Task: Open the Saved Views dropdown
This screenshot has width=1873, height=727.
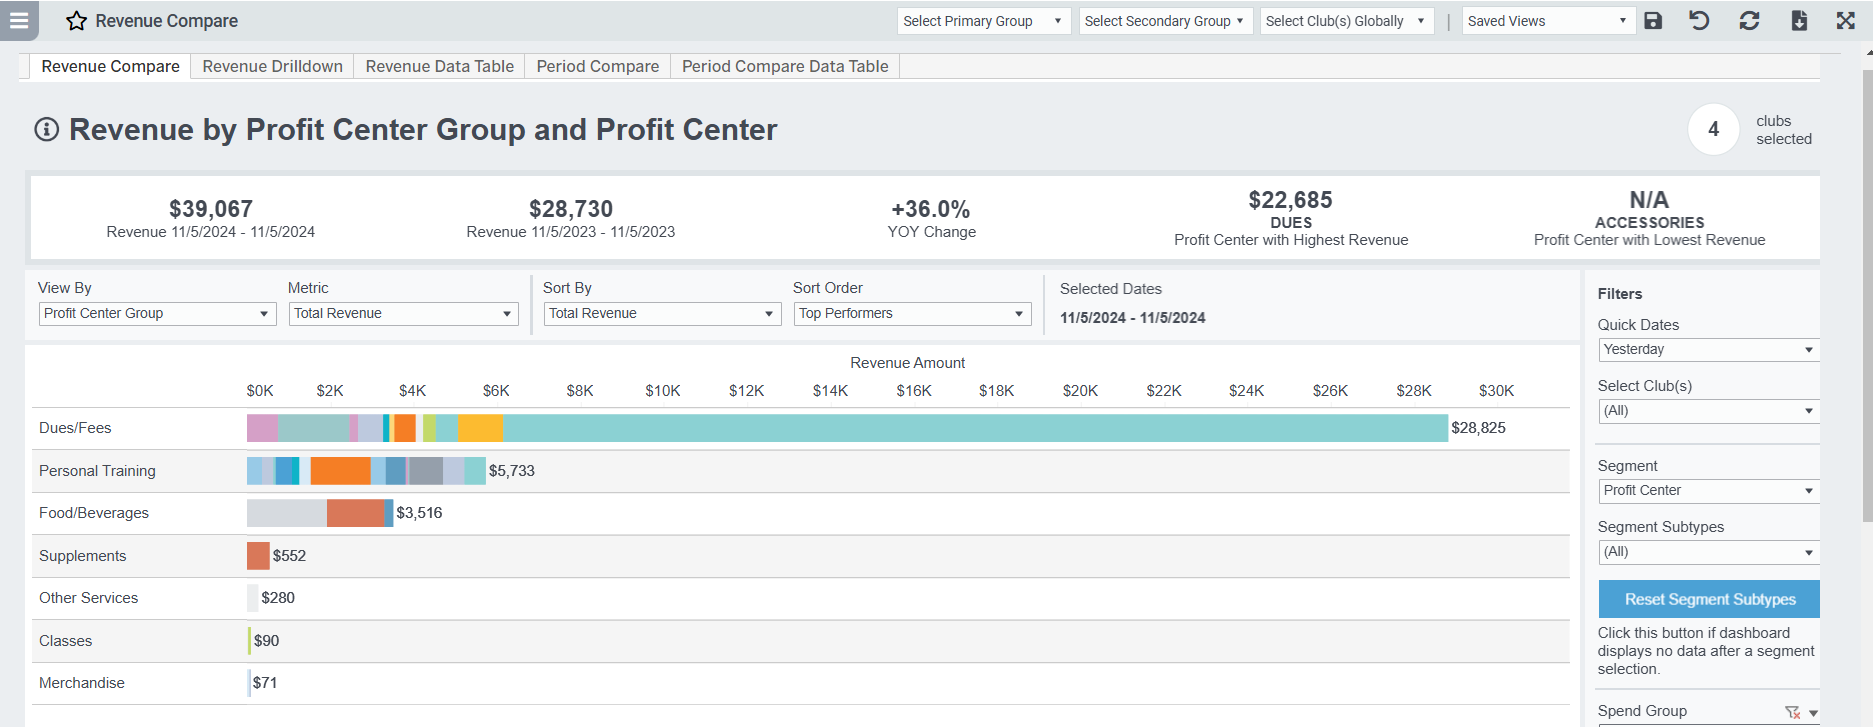Action: click(x=1548, y=21)
